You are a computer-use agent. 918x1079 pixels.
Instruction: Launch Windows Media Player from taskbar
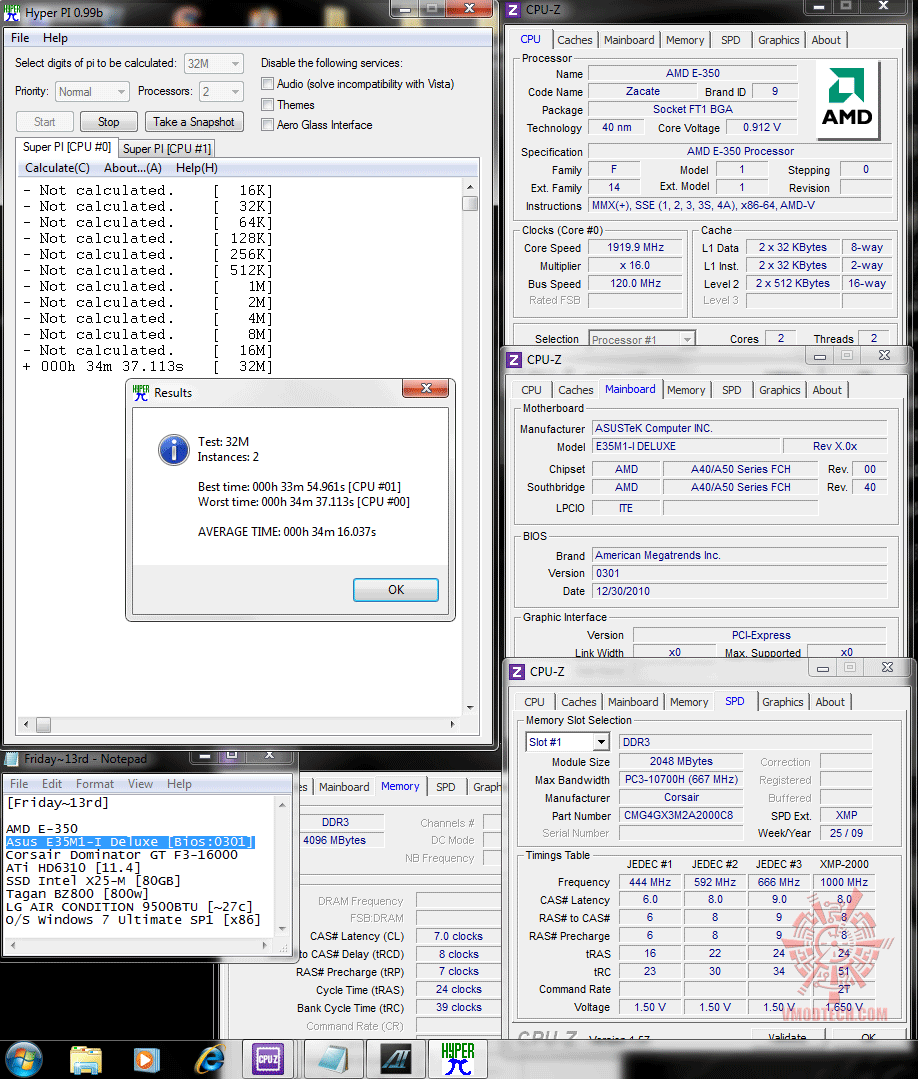click(x=147, y=1060)
